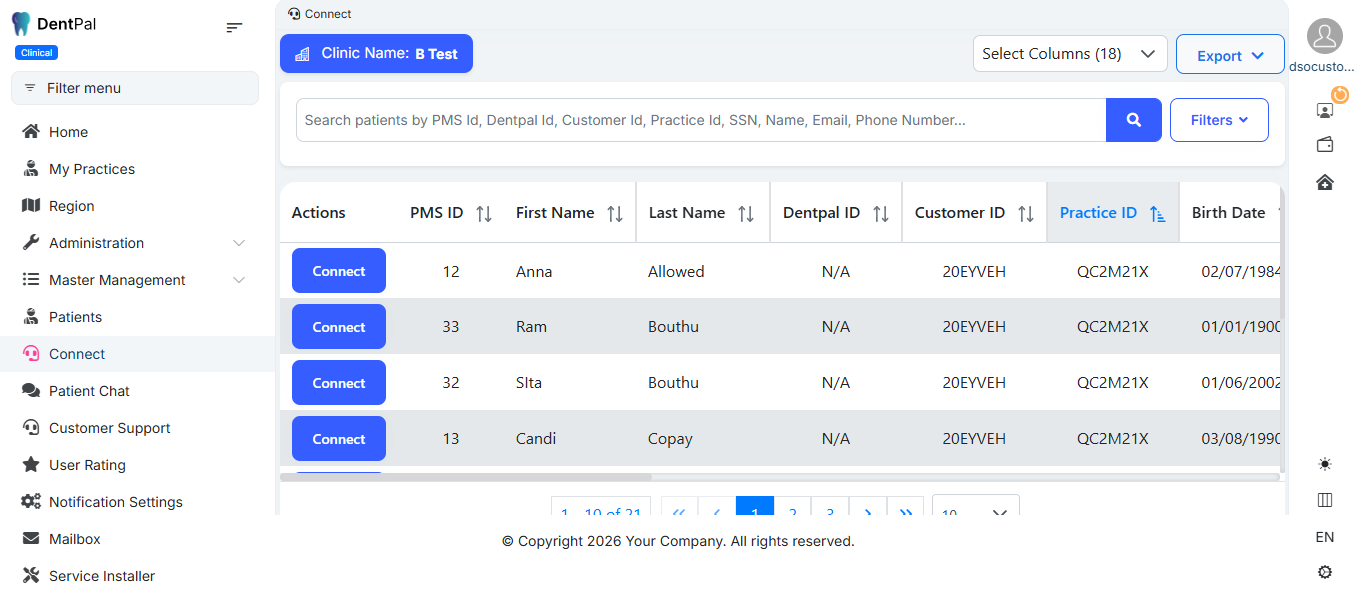
Task: Sort table by PMS ID column
Action: (484, 213)
